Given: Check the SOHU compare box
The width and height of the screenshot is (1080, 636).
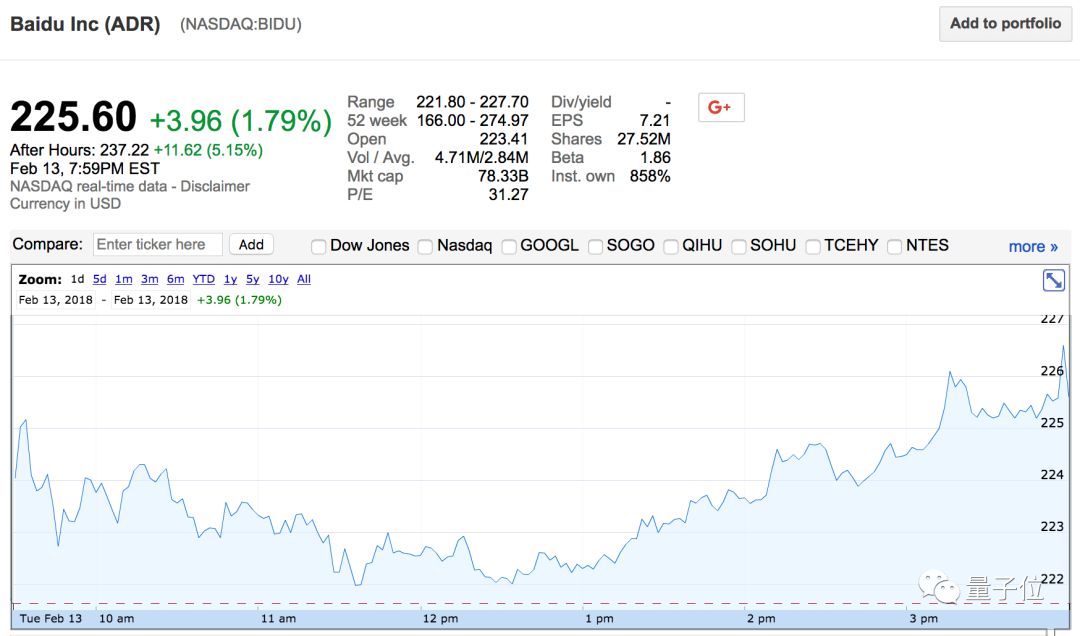Looking at the screenshot, I should point(739,247).
